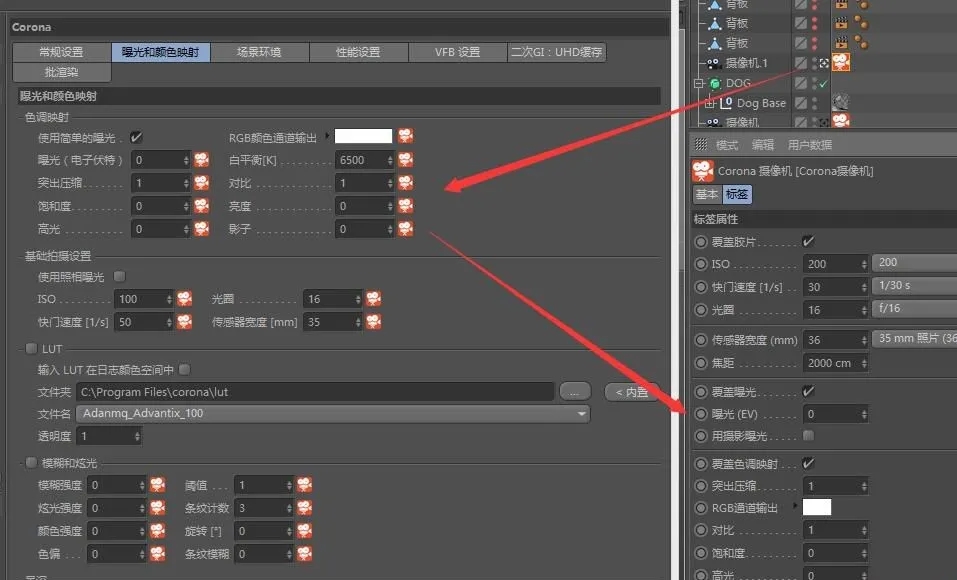
Task: Click the 文件夹 path input field
Action: click(315, 391)
